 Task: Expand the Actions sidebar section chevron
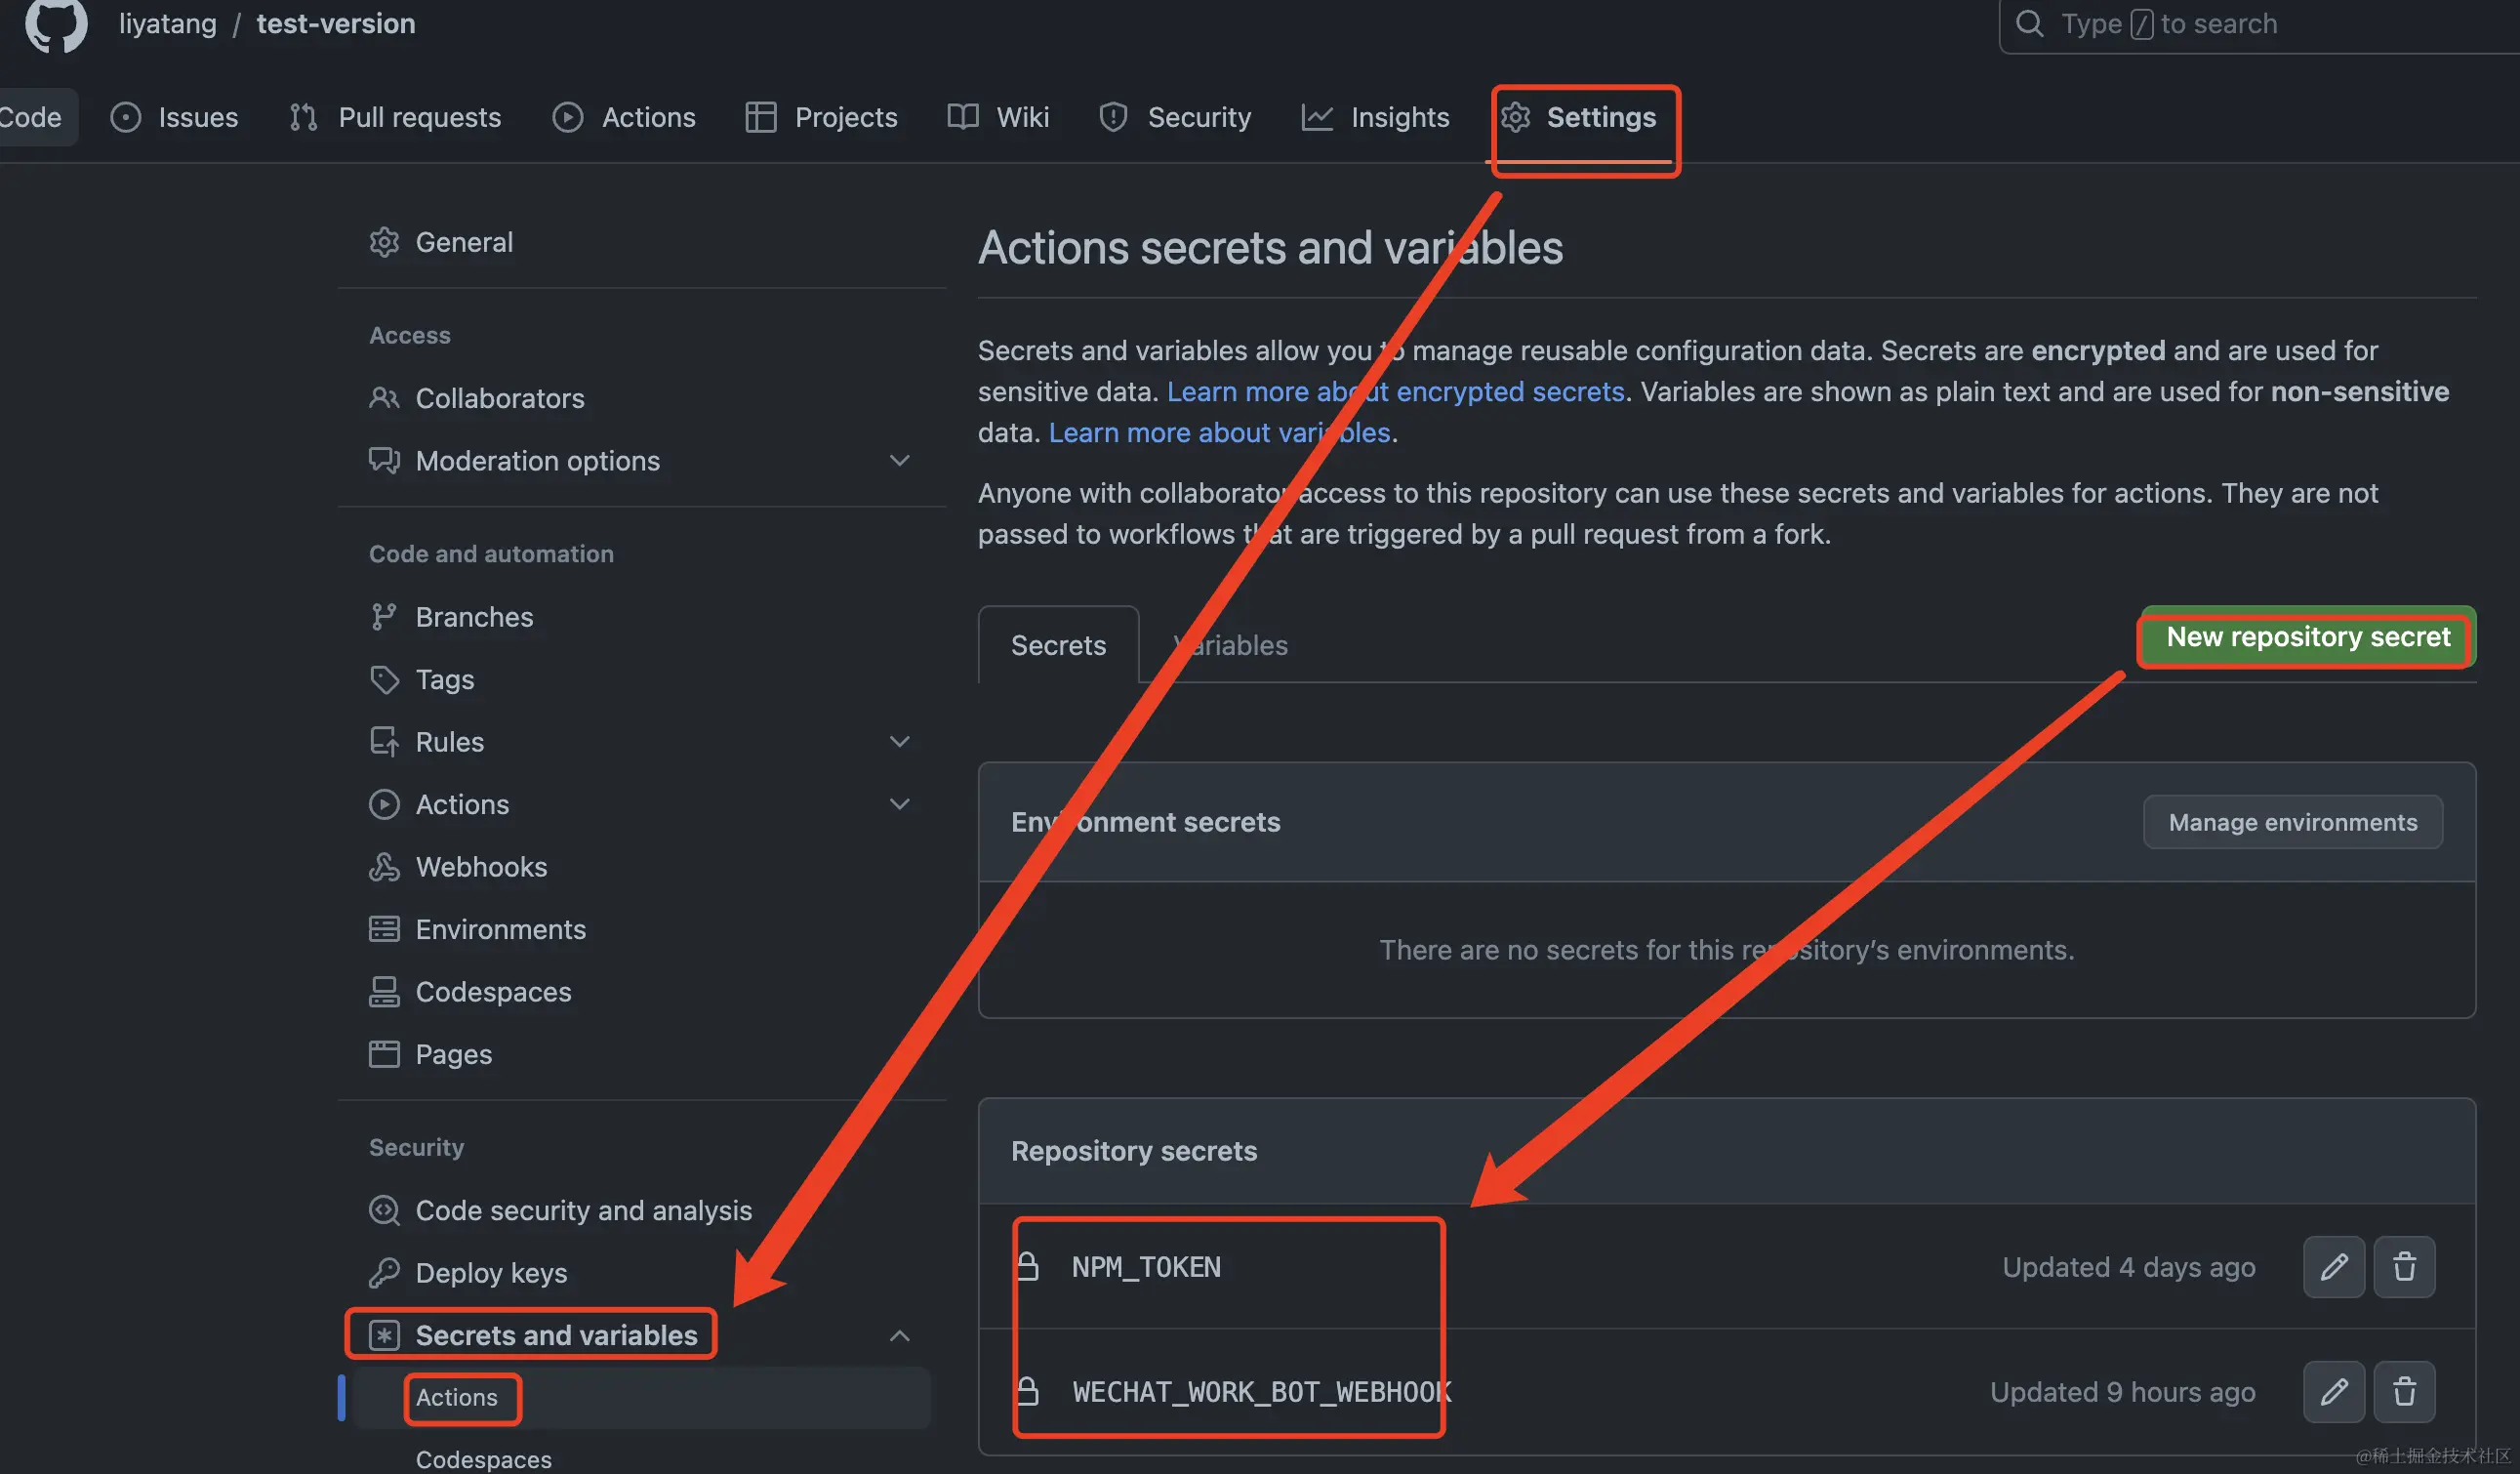tap(898, 804)
